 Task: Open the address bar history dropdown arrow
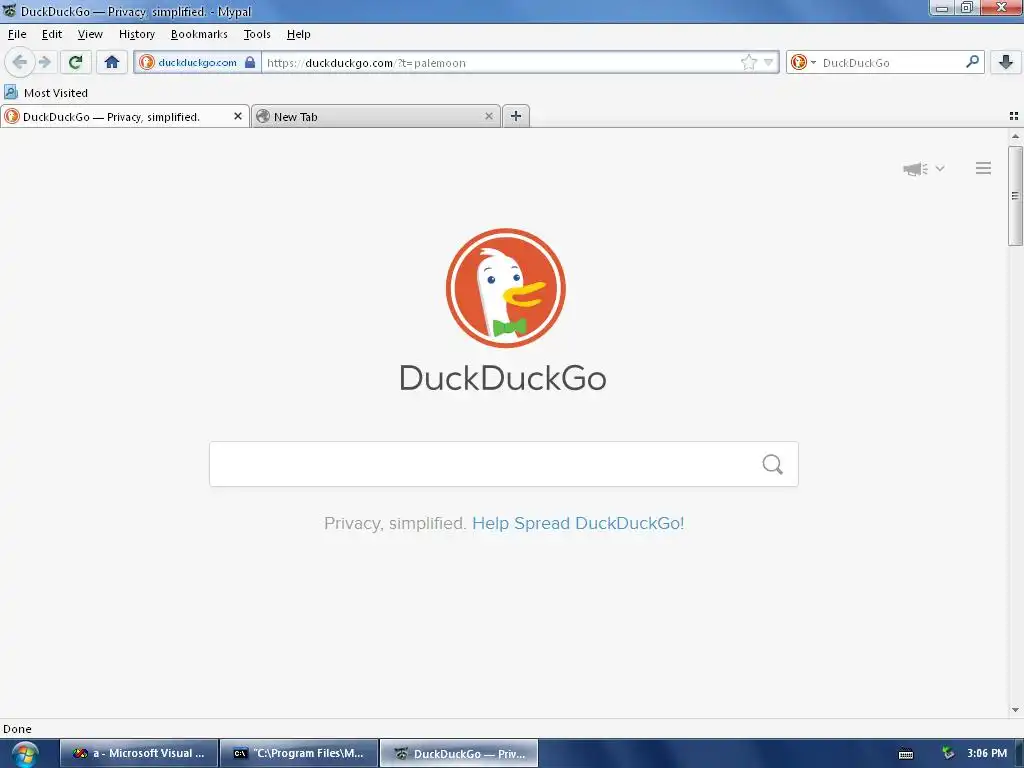click(x=769, y=62)
